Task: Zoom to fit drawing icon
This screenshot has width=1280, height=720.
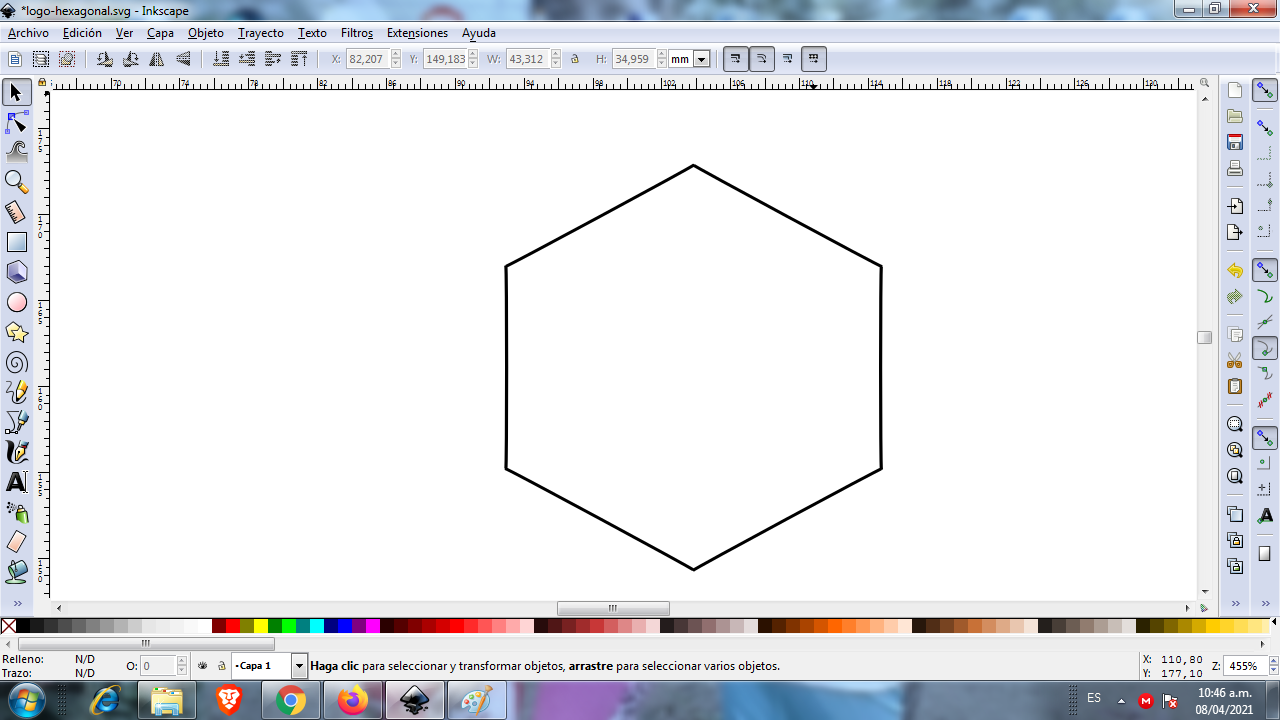Action: point(1235,450)
